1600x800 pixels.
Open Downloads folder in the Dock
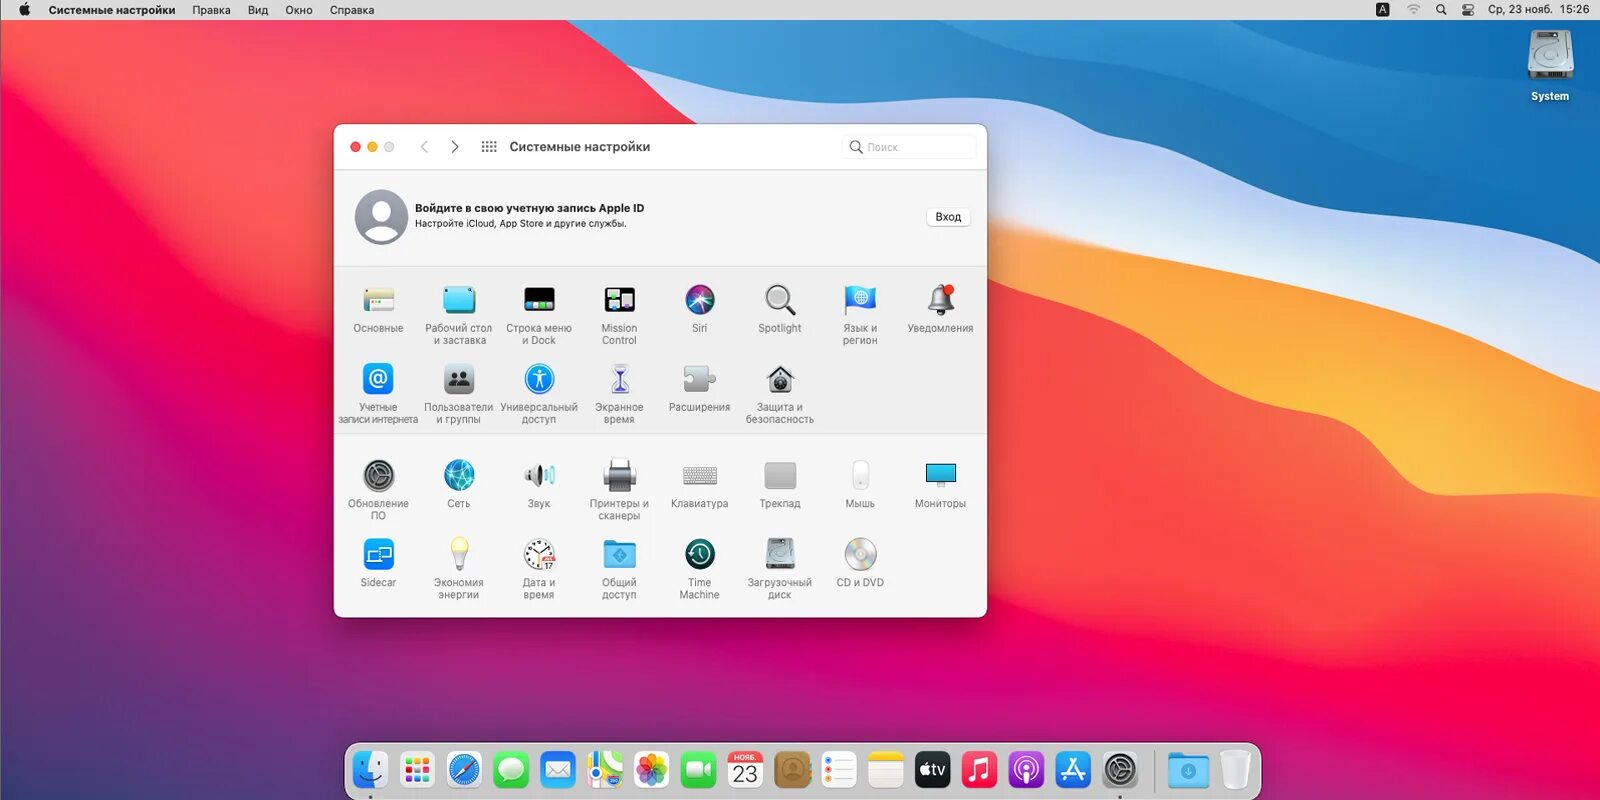1188,770
